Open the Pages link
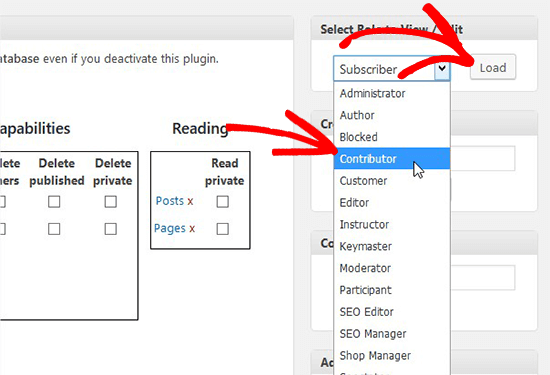Image resolution: width=550 pixels, height=375 pixels. click(x=170, y=228)
